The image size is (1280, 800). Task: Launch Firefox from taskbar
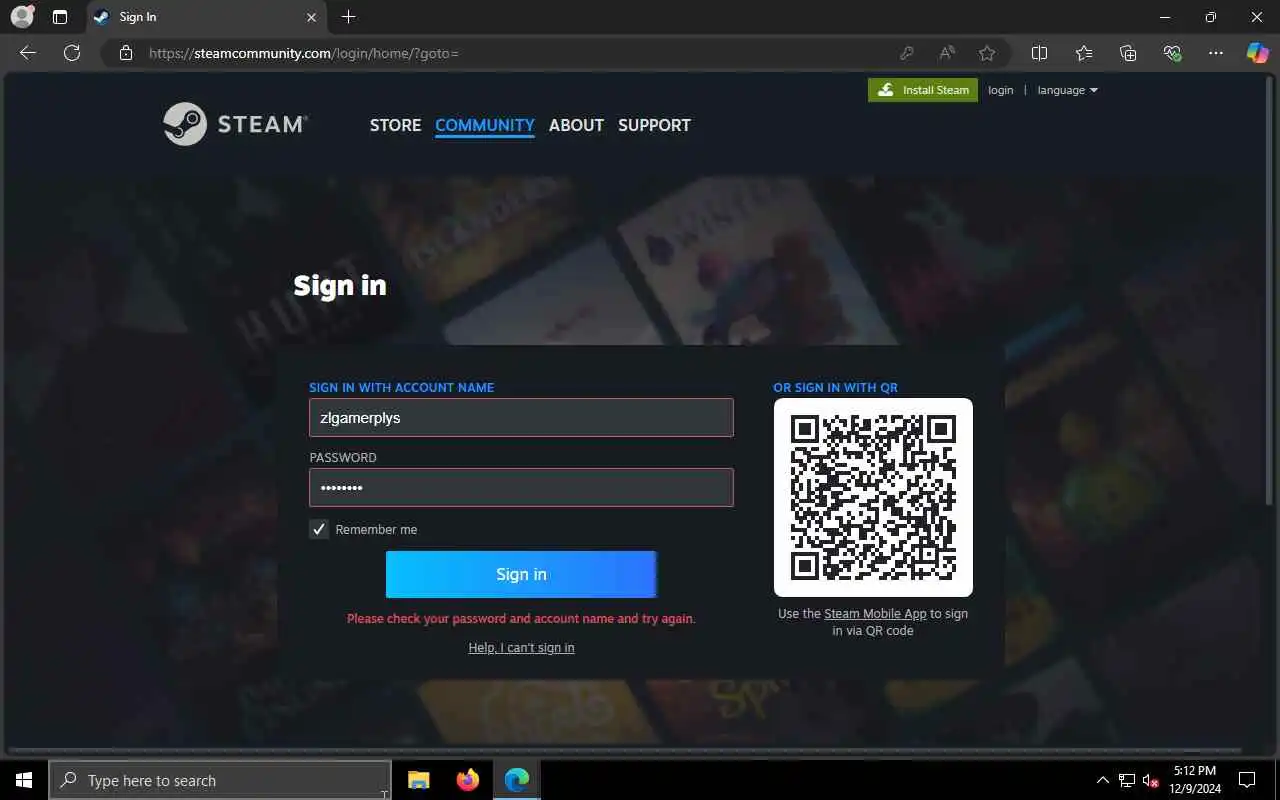point(467,780)
